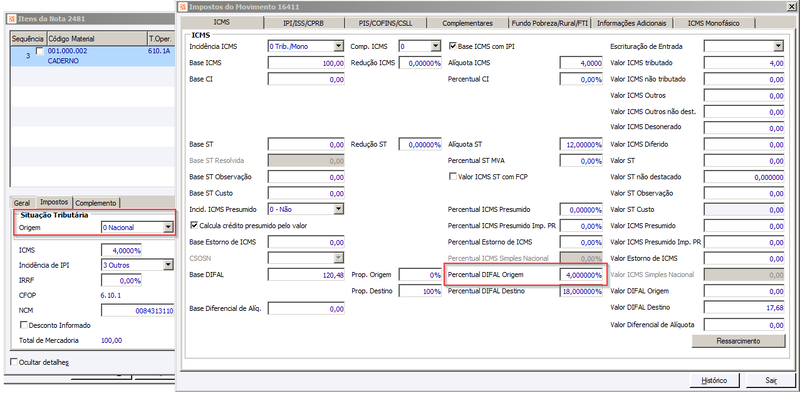Click the Histórico button
This screenshot has height=393, width=800.
(x=714, y=381)
